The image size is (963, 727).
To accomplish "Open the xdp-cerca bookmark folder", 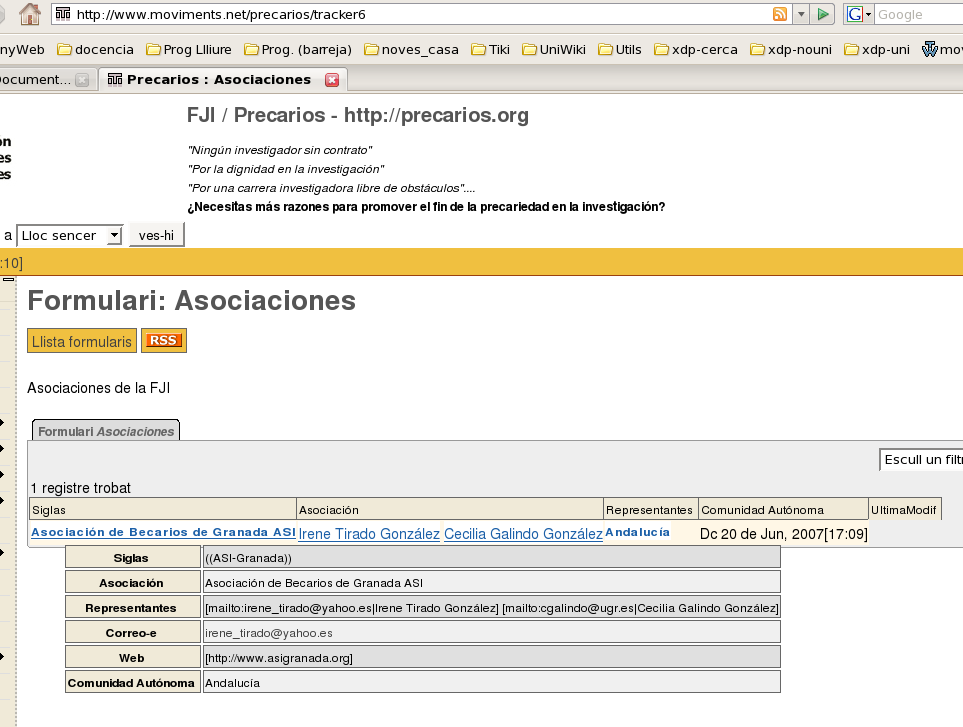I will (x=696, y=50).
